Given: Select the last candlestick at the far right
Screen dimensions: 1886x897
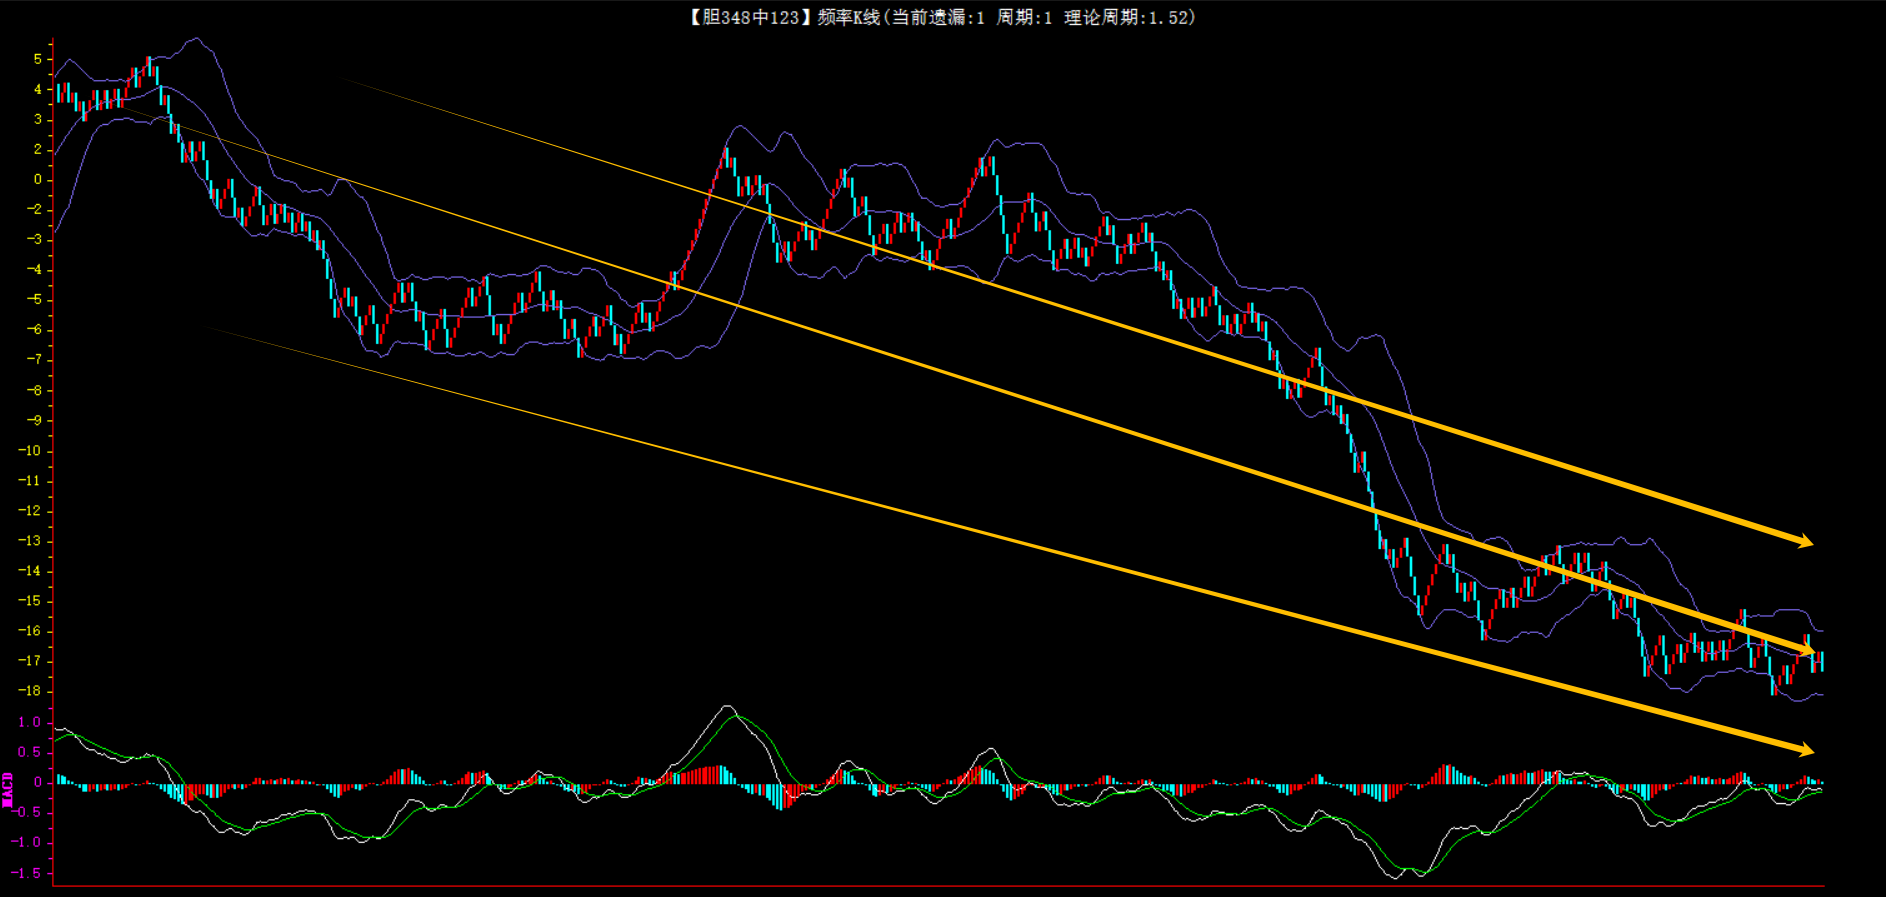Looking at the screenshot, I should click(1821, 661).
